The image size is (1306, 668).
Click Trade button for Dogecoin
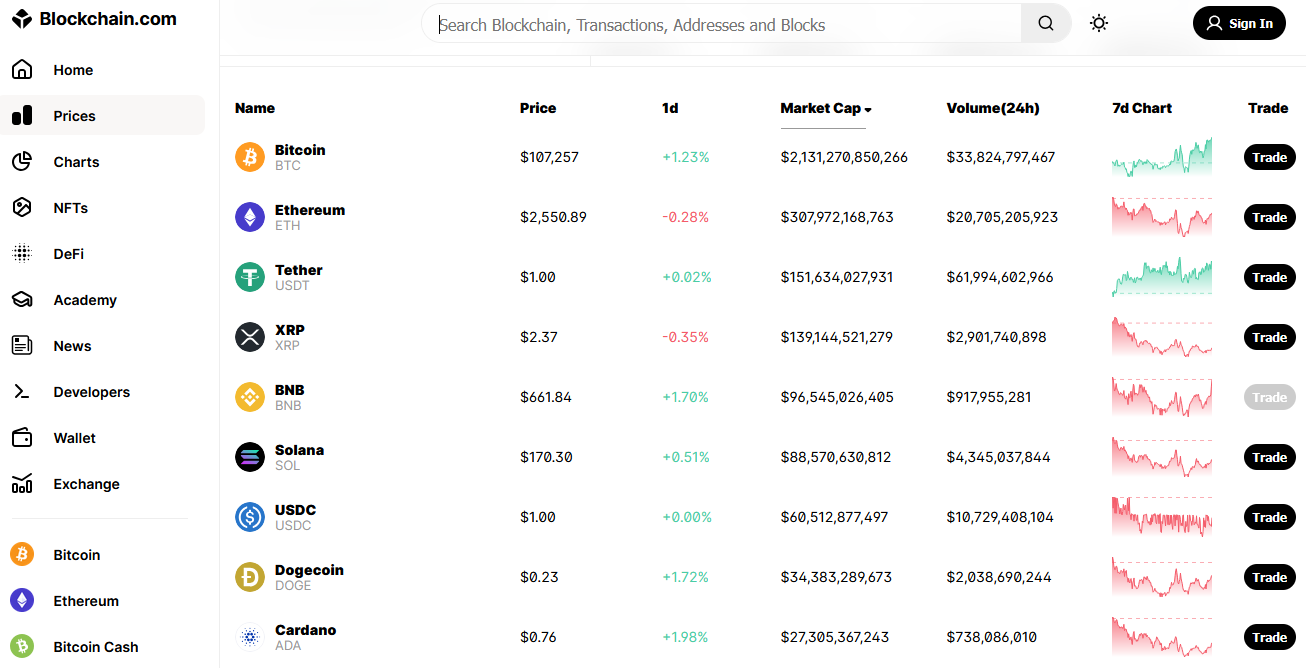(x=1270, y=577)
